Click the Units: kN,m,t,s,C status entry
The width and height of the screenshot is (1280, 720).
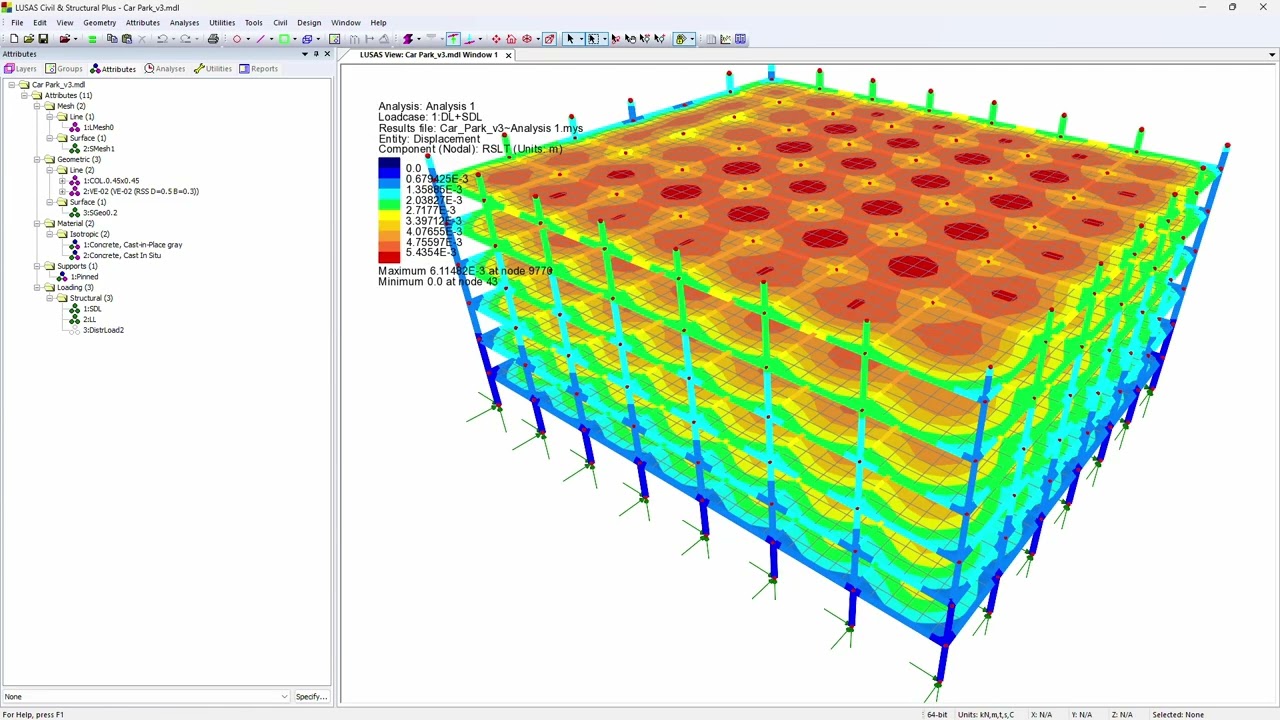(985, 714)
